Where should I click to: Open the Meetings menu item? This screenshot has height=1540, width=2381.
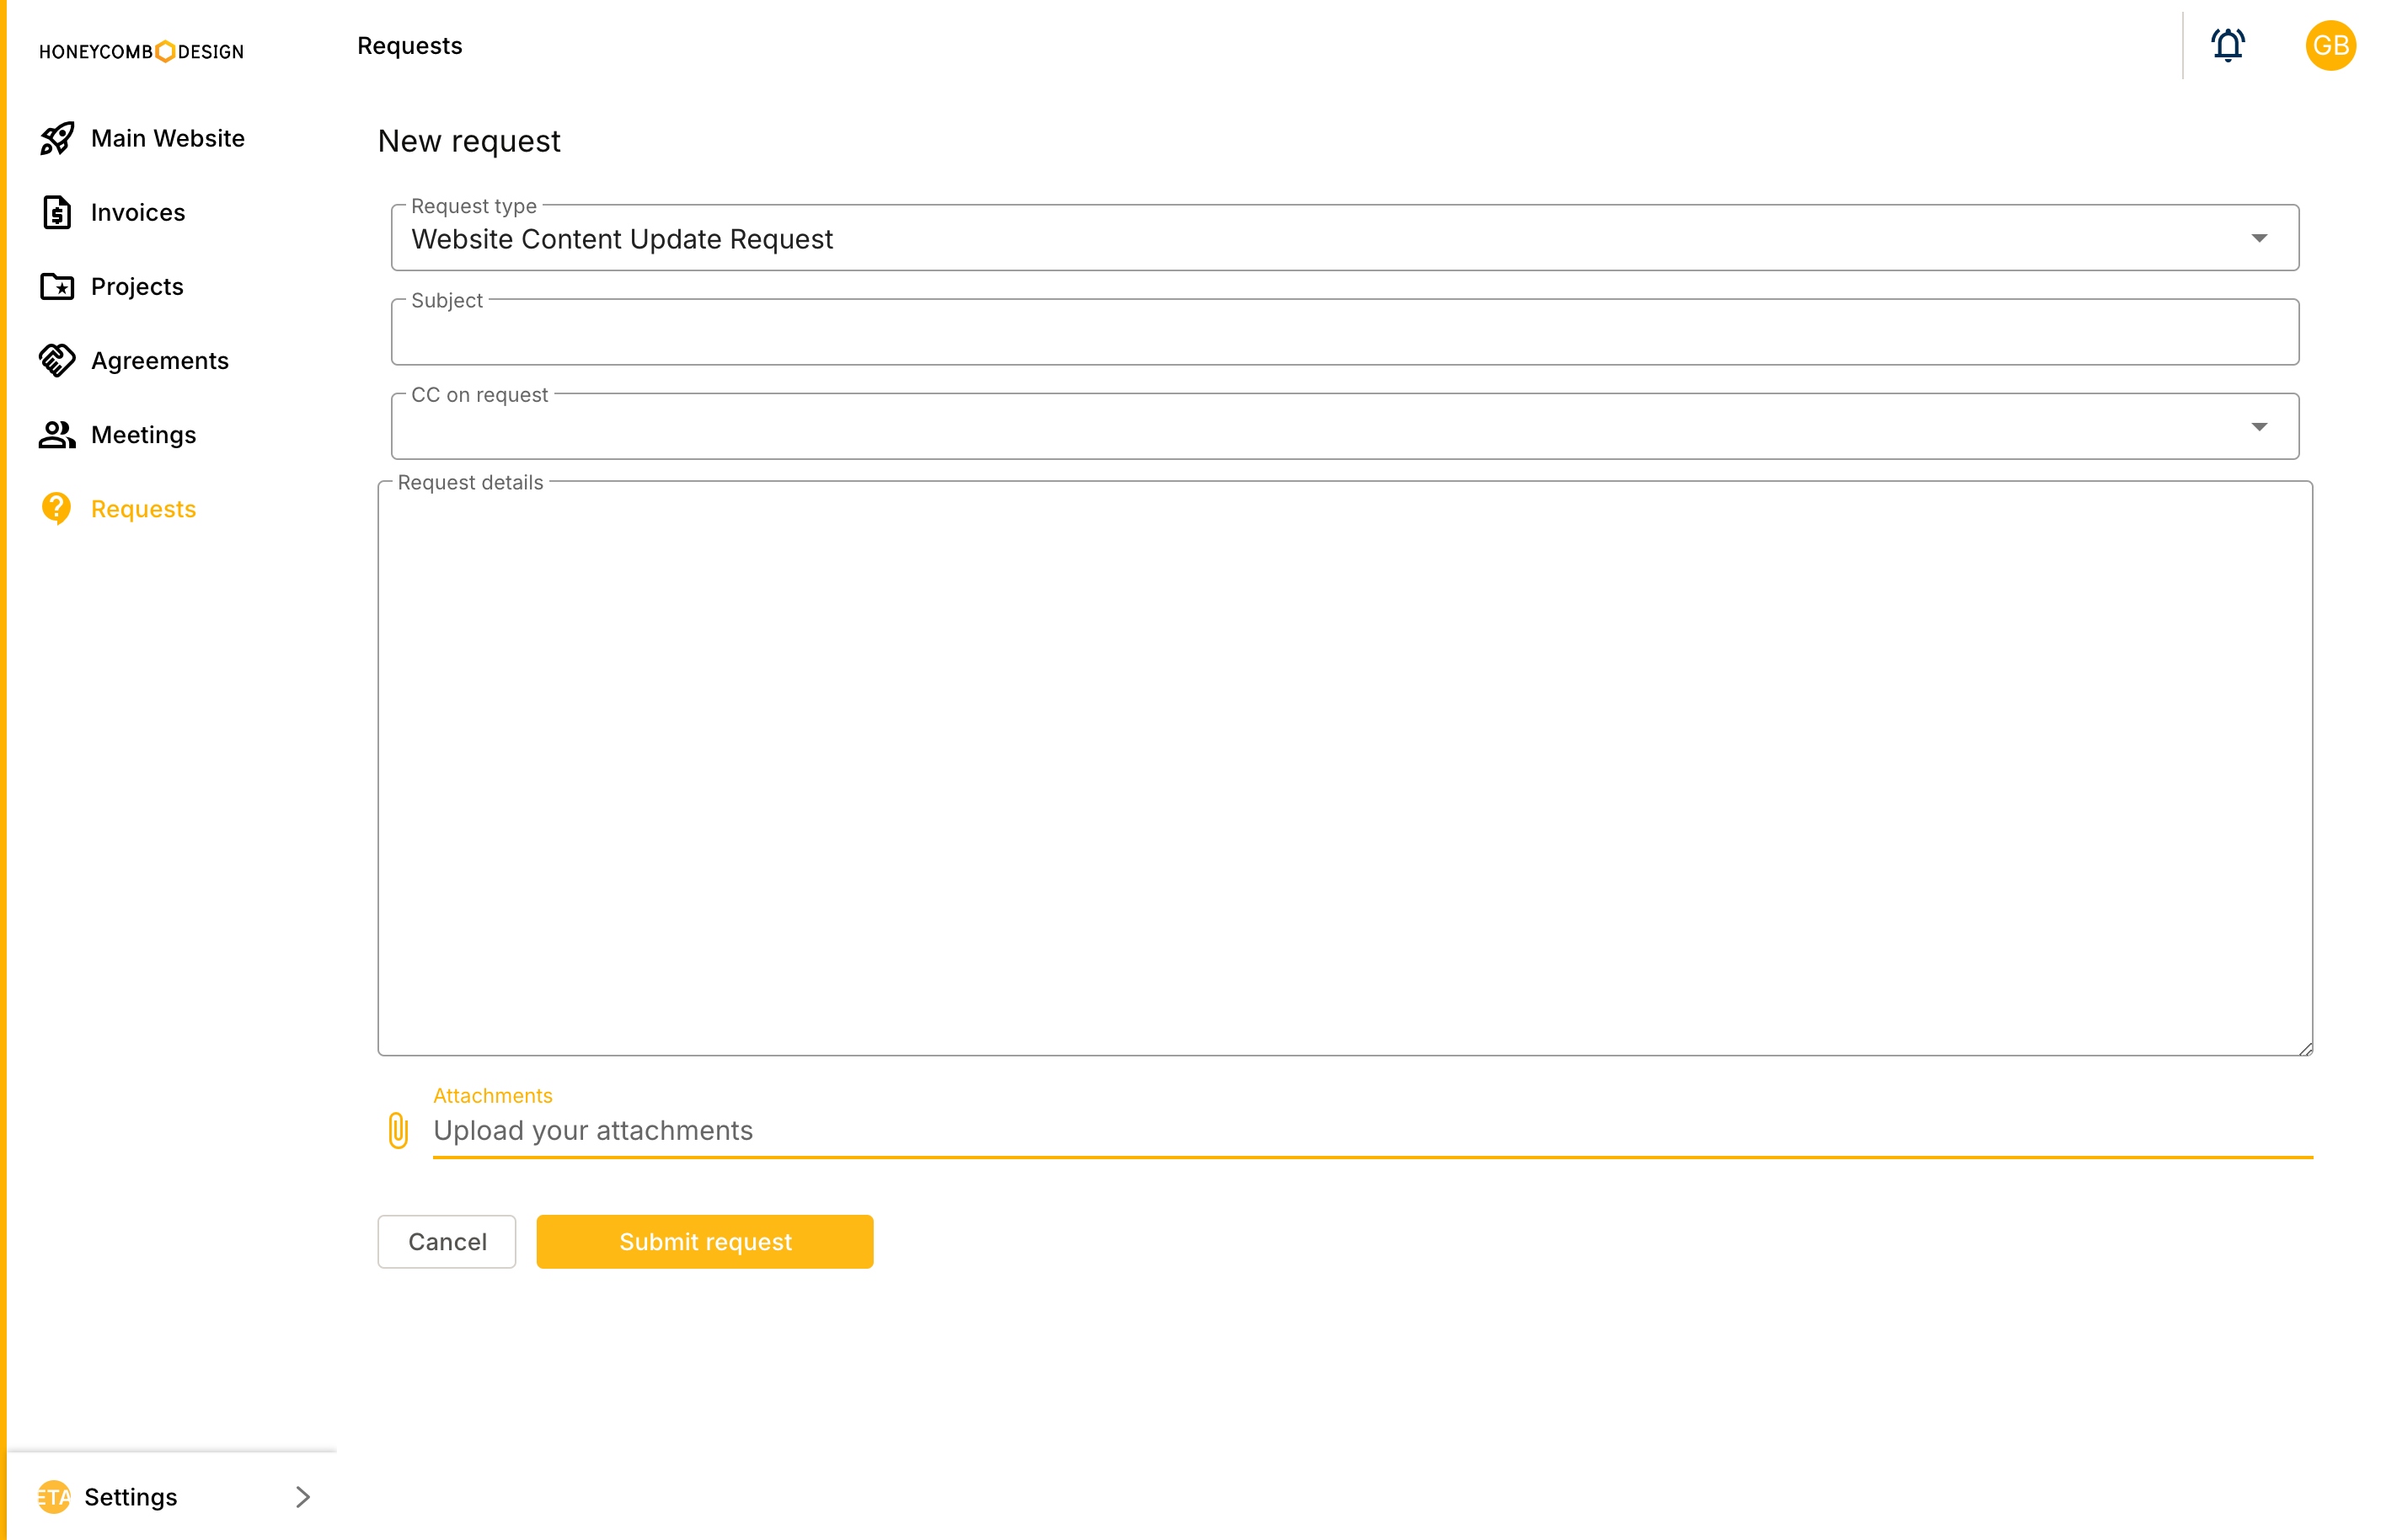click(x=143, y=434)
